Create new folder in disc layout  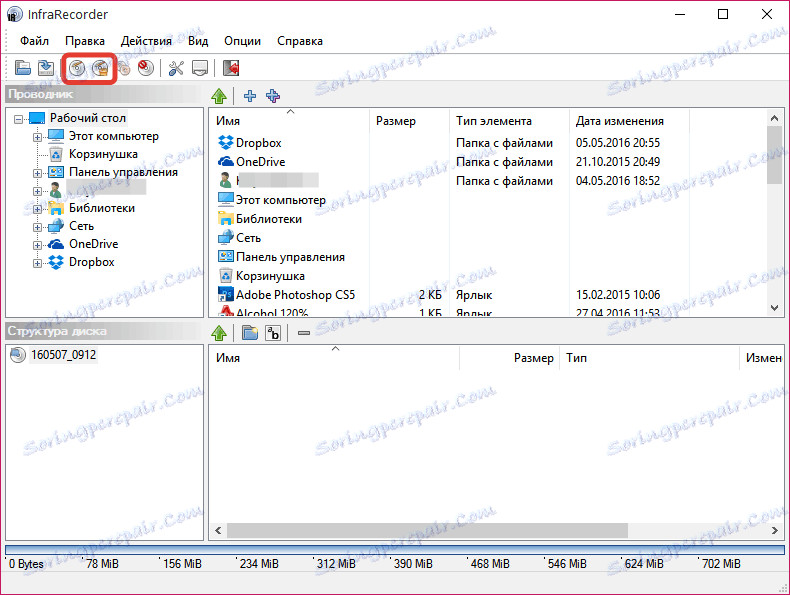pyautogui.click(x=250, y=333)
